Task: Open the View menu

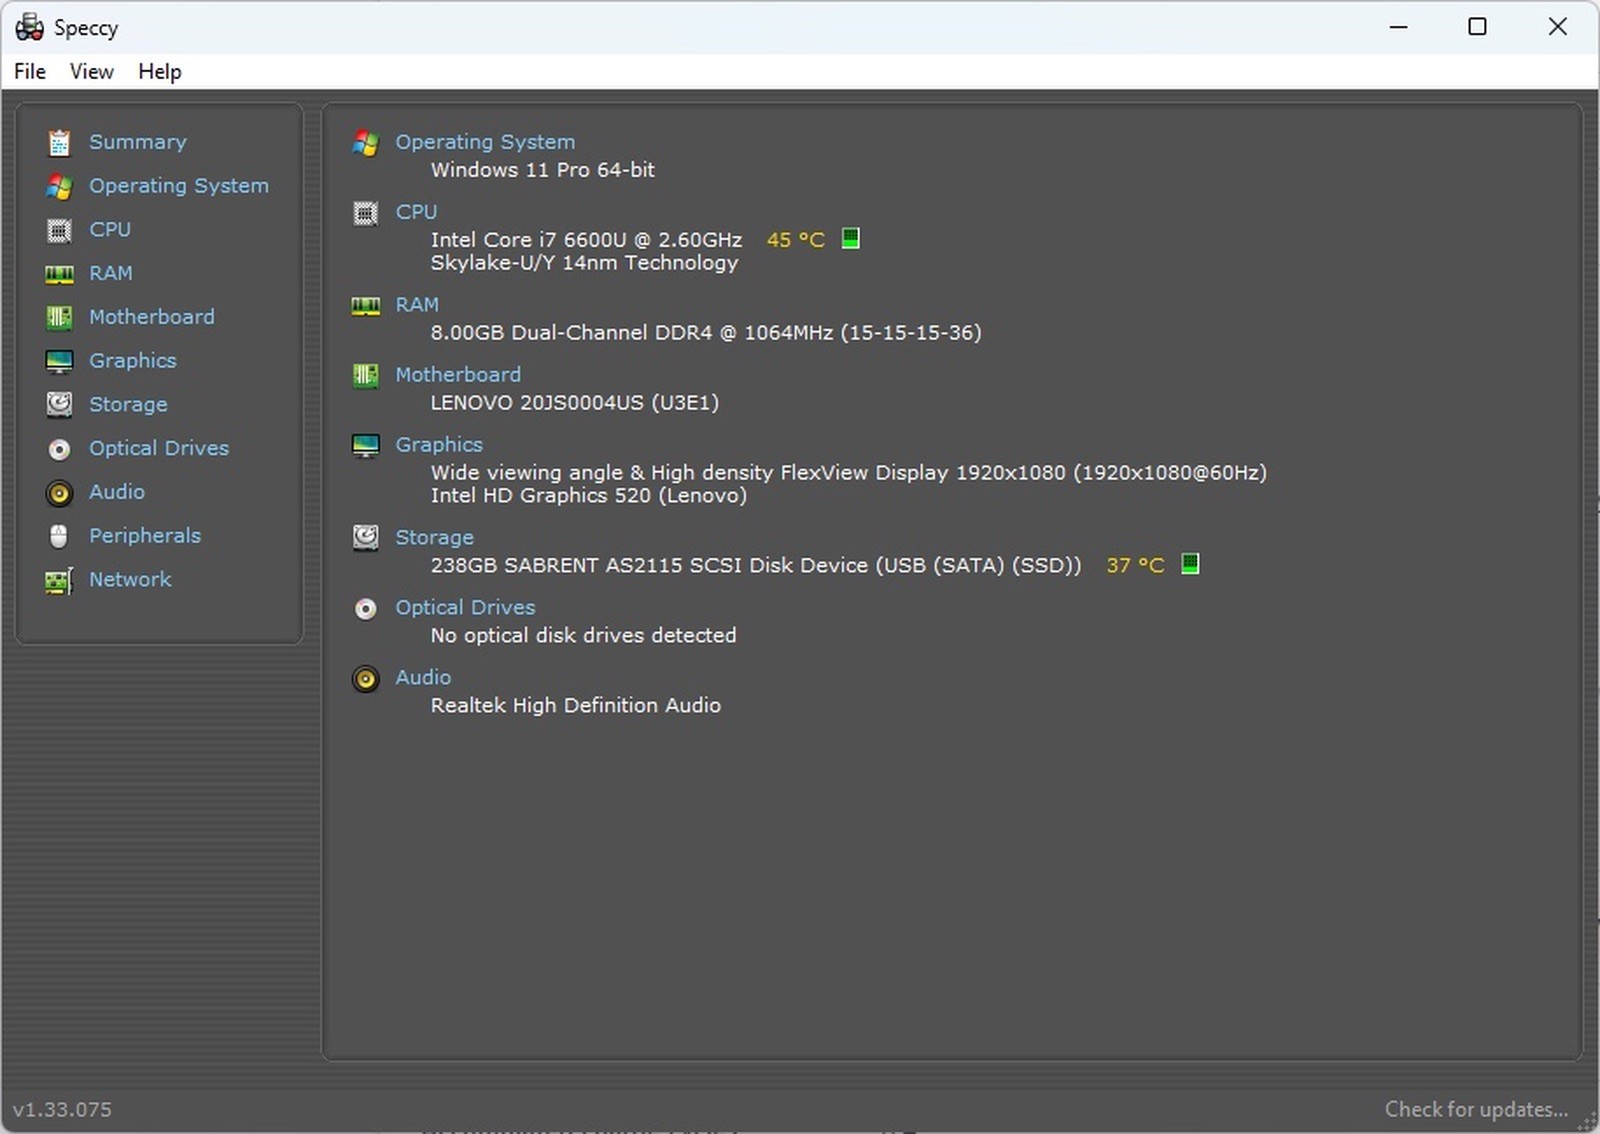Action: pyautogui.click(x=91, y=71)
